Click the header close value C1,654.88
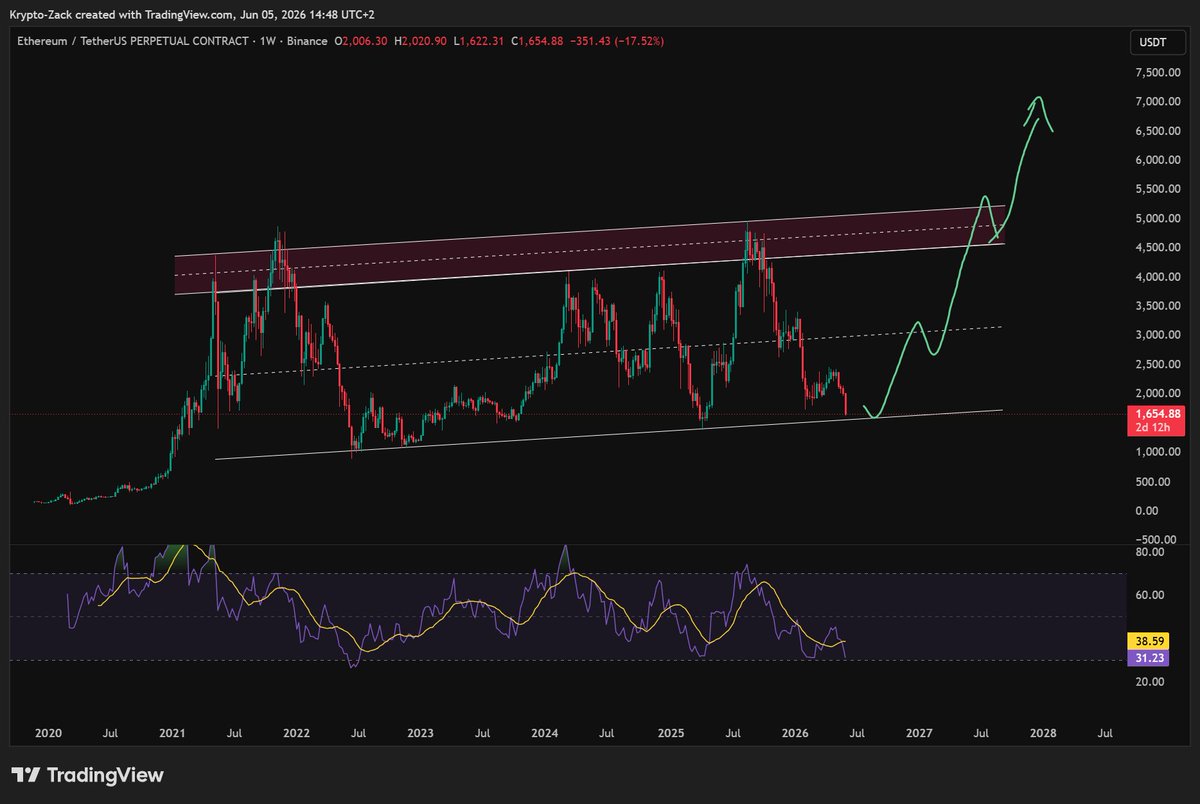 point(537,41)
